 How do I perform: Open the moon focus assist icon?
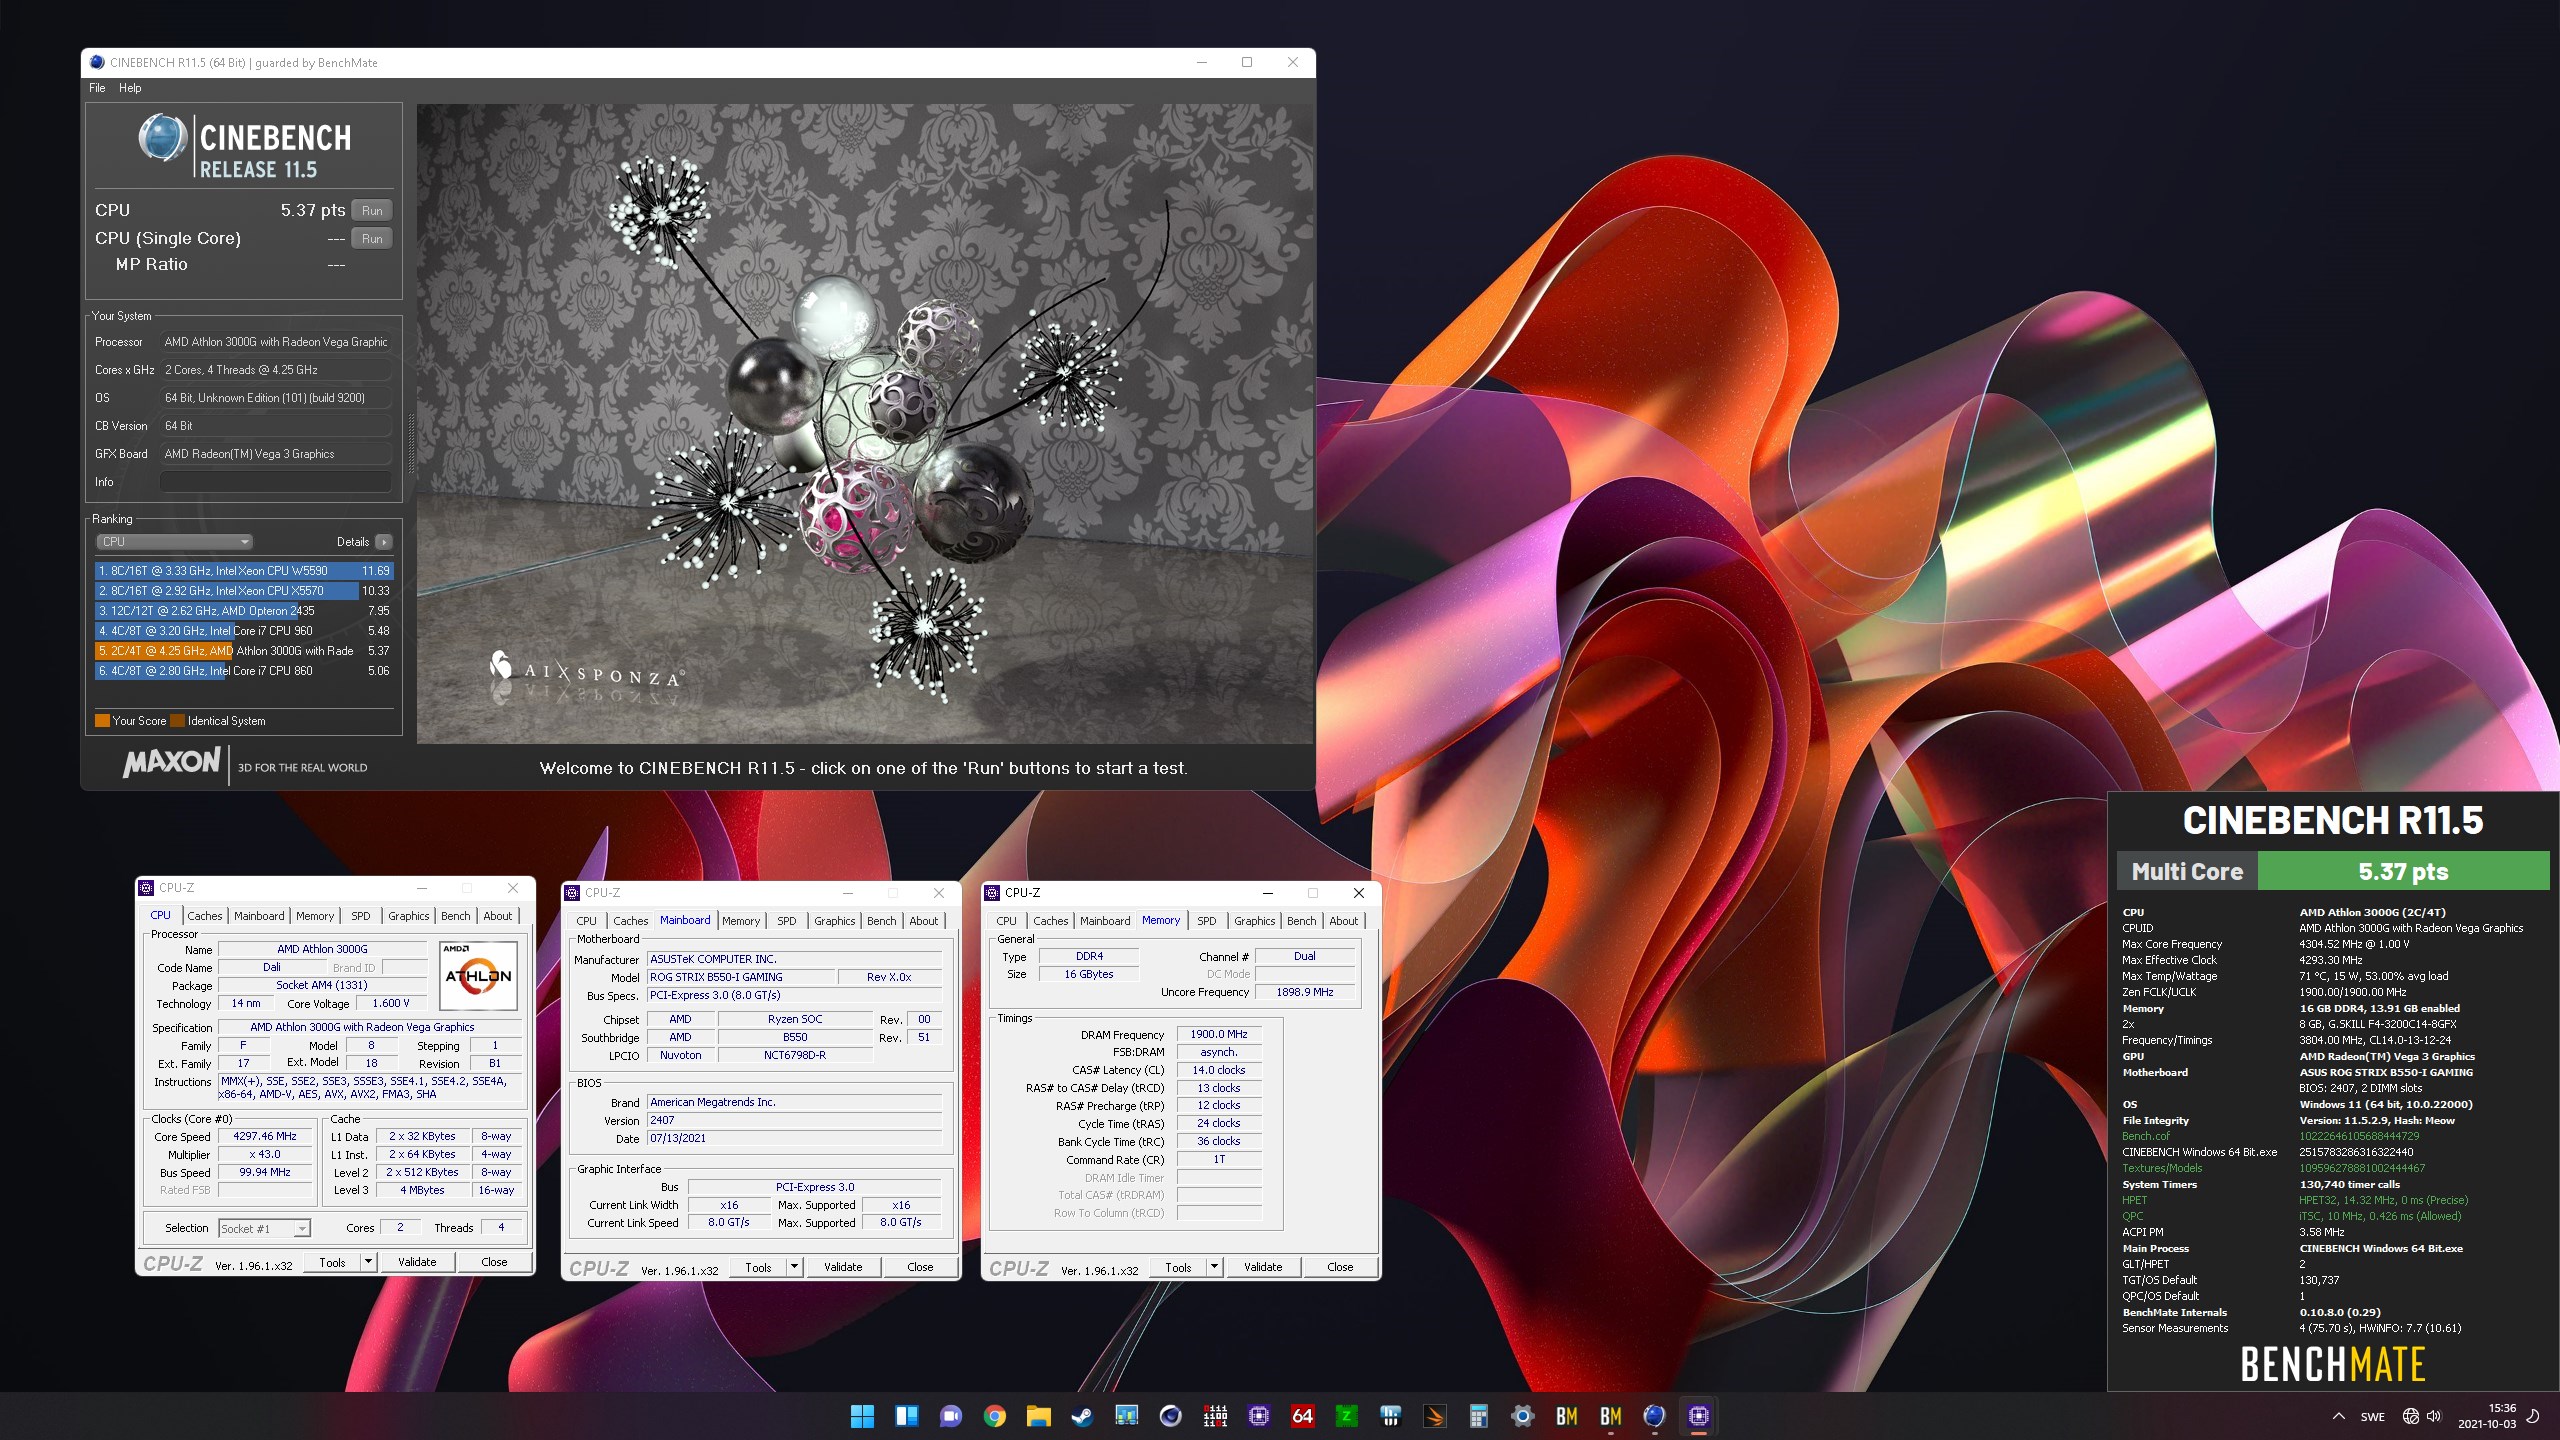2533,1416
